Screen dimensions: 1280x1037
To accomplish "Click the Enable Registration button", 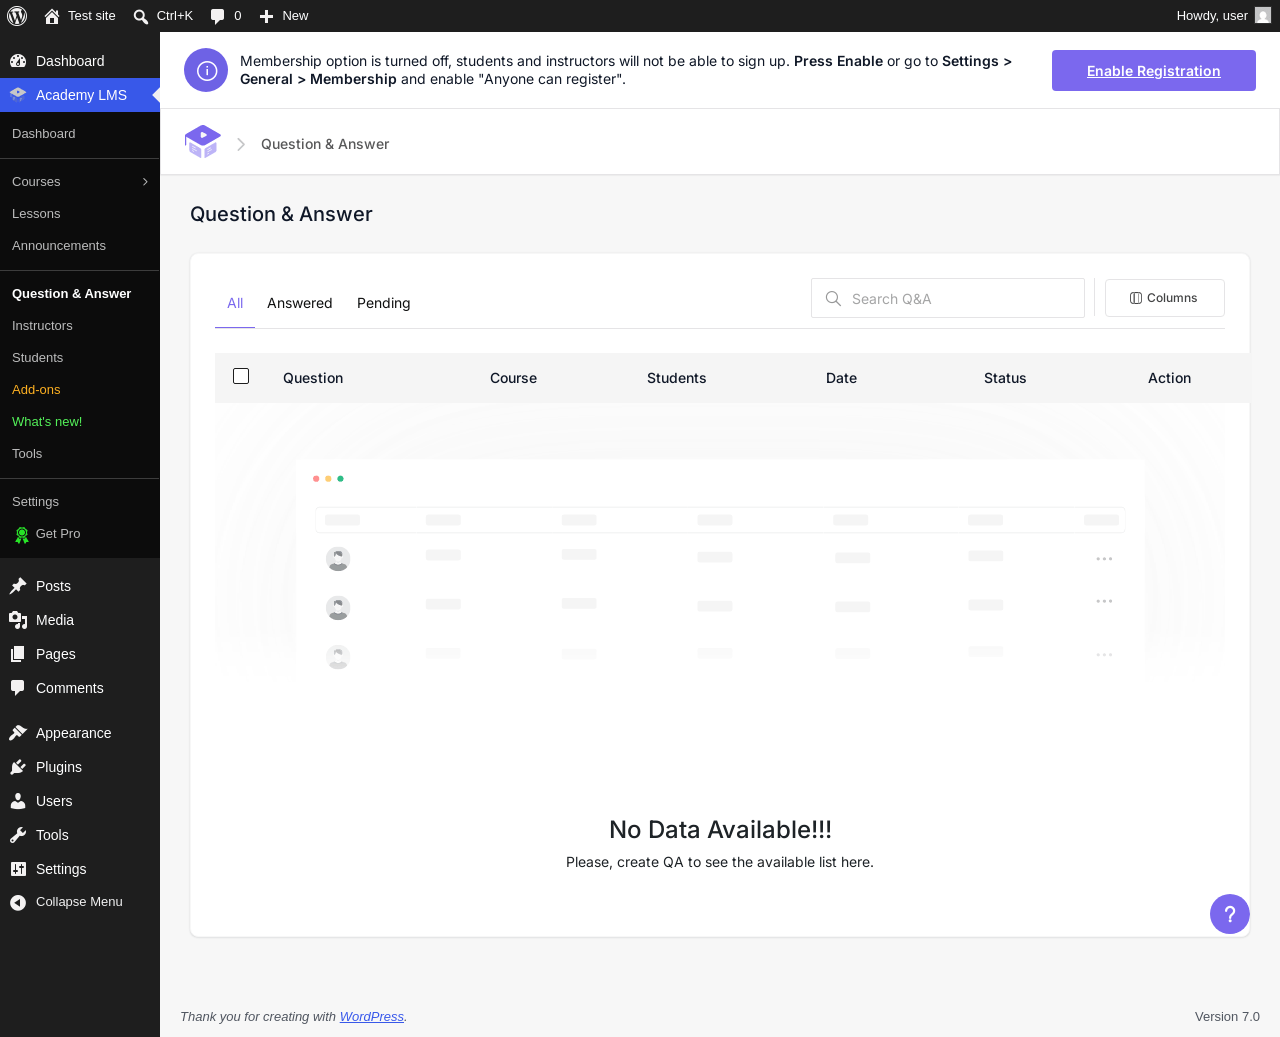I will [x=1154, y=71].
